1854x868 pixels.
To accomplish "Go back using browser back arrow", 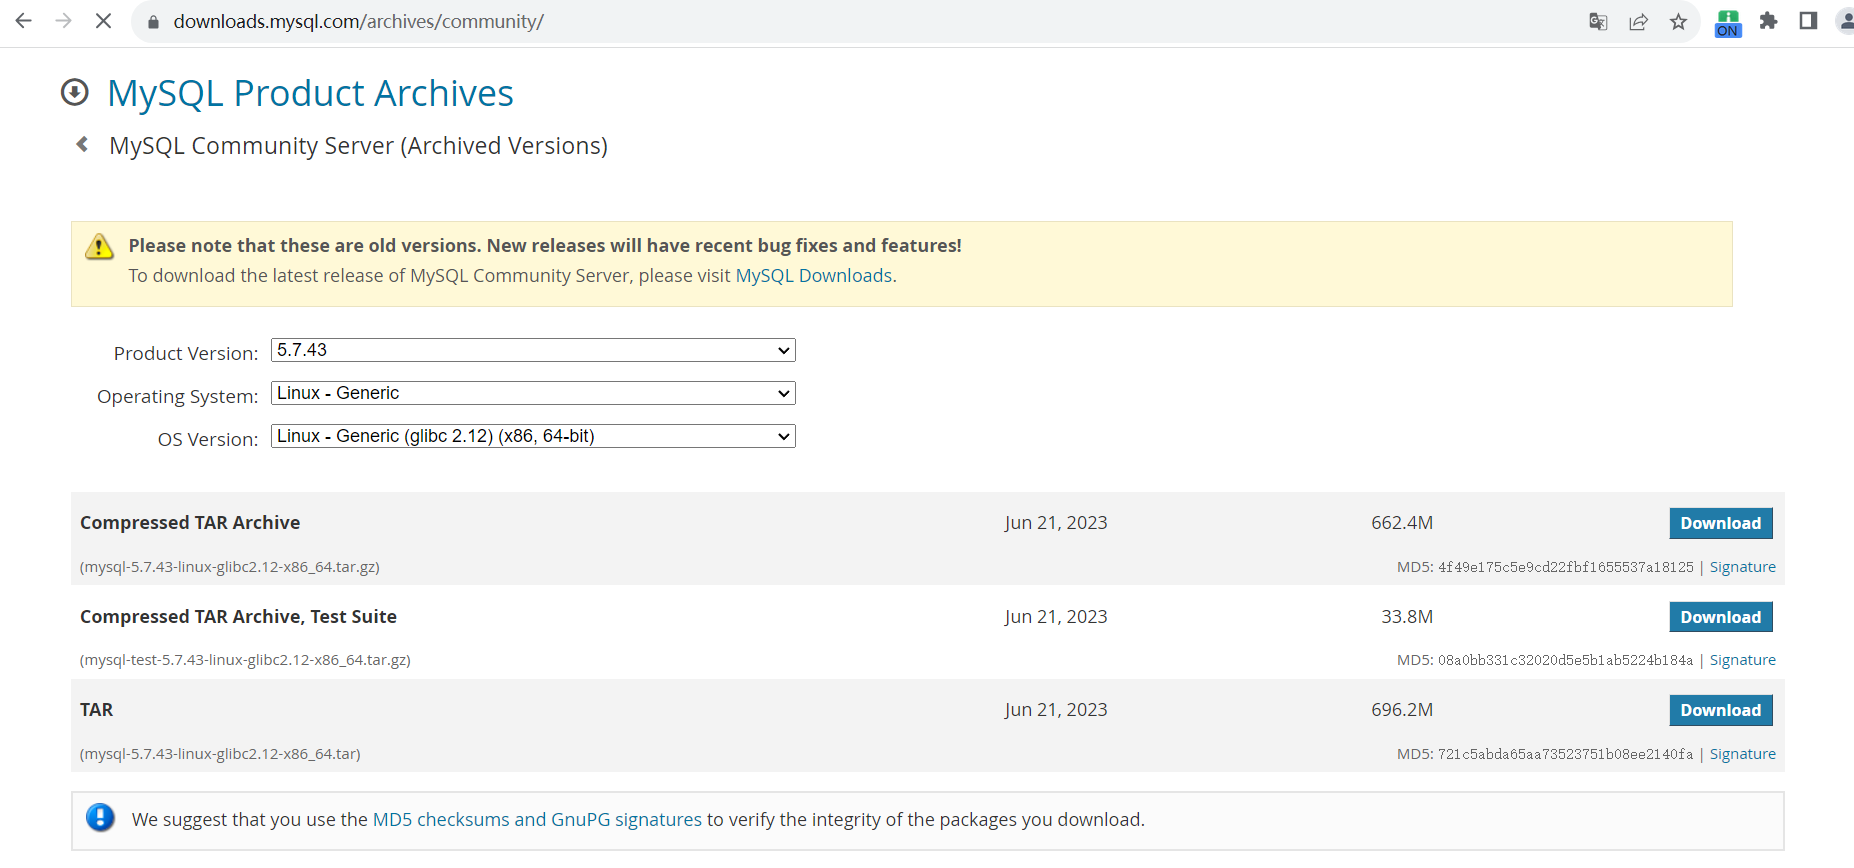I will click(24, 21).
